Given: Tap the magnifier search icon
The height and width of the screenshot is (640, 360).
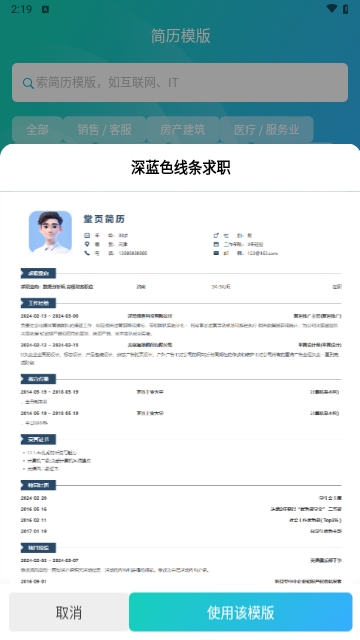Looking at the screenshot, I should click(28, 83).
